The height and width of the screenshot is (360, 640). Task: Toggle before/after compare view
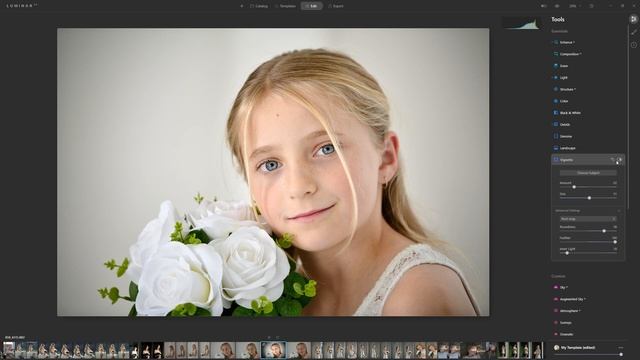coord(544,6)
